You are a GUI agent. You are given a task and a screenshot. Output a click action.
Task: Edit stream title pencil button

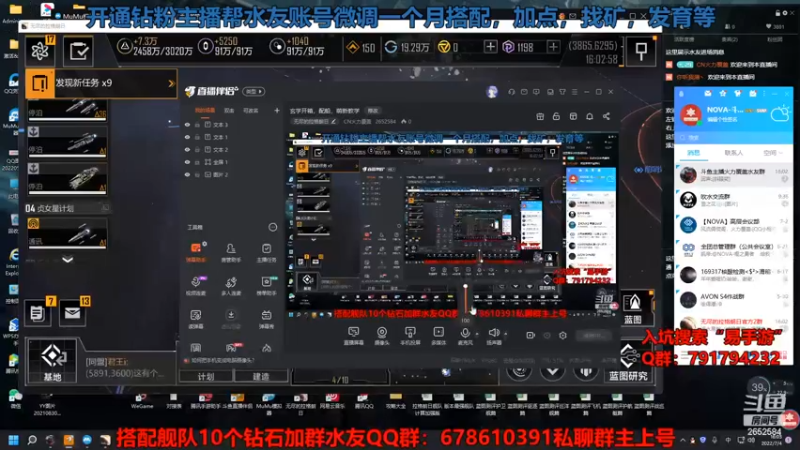click(x=333, y=121)
